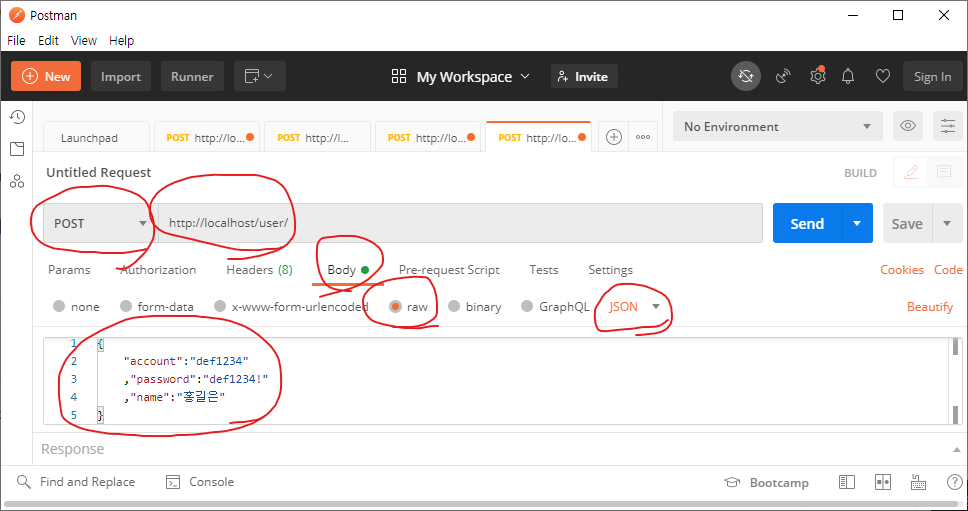Switch to the Headers (8) tab

click(259, 270)
